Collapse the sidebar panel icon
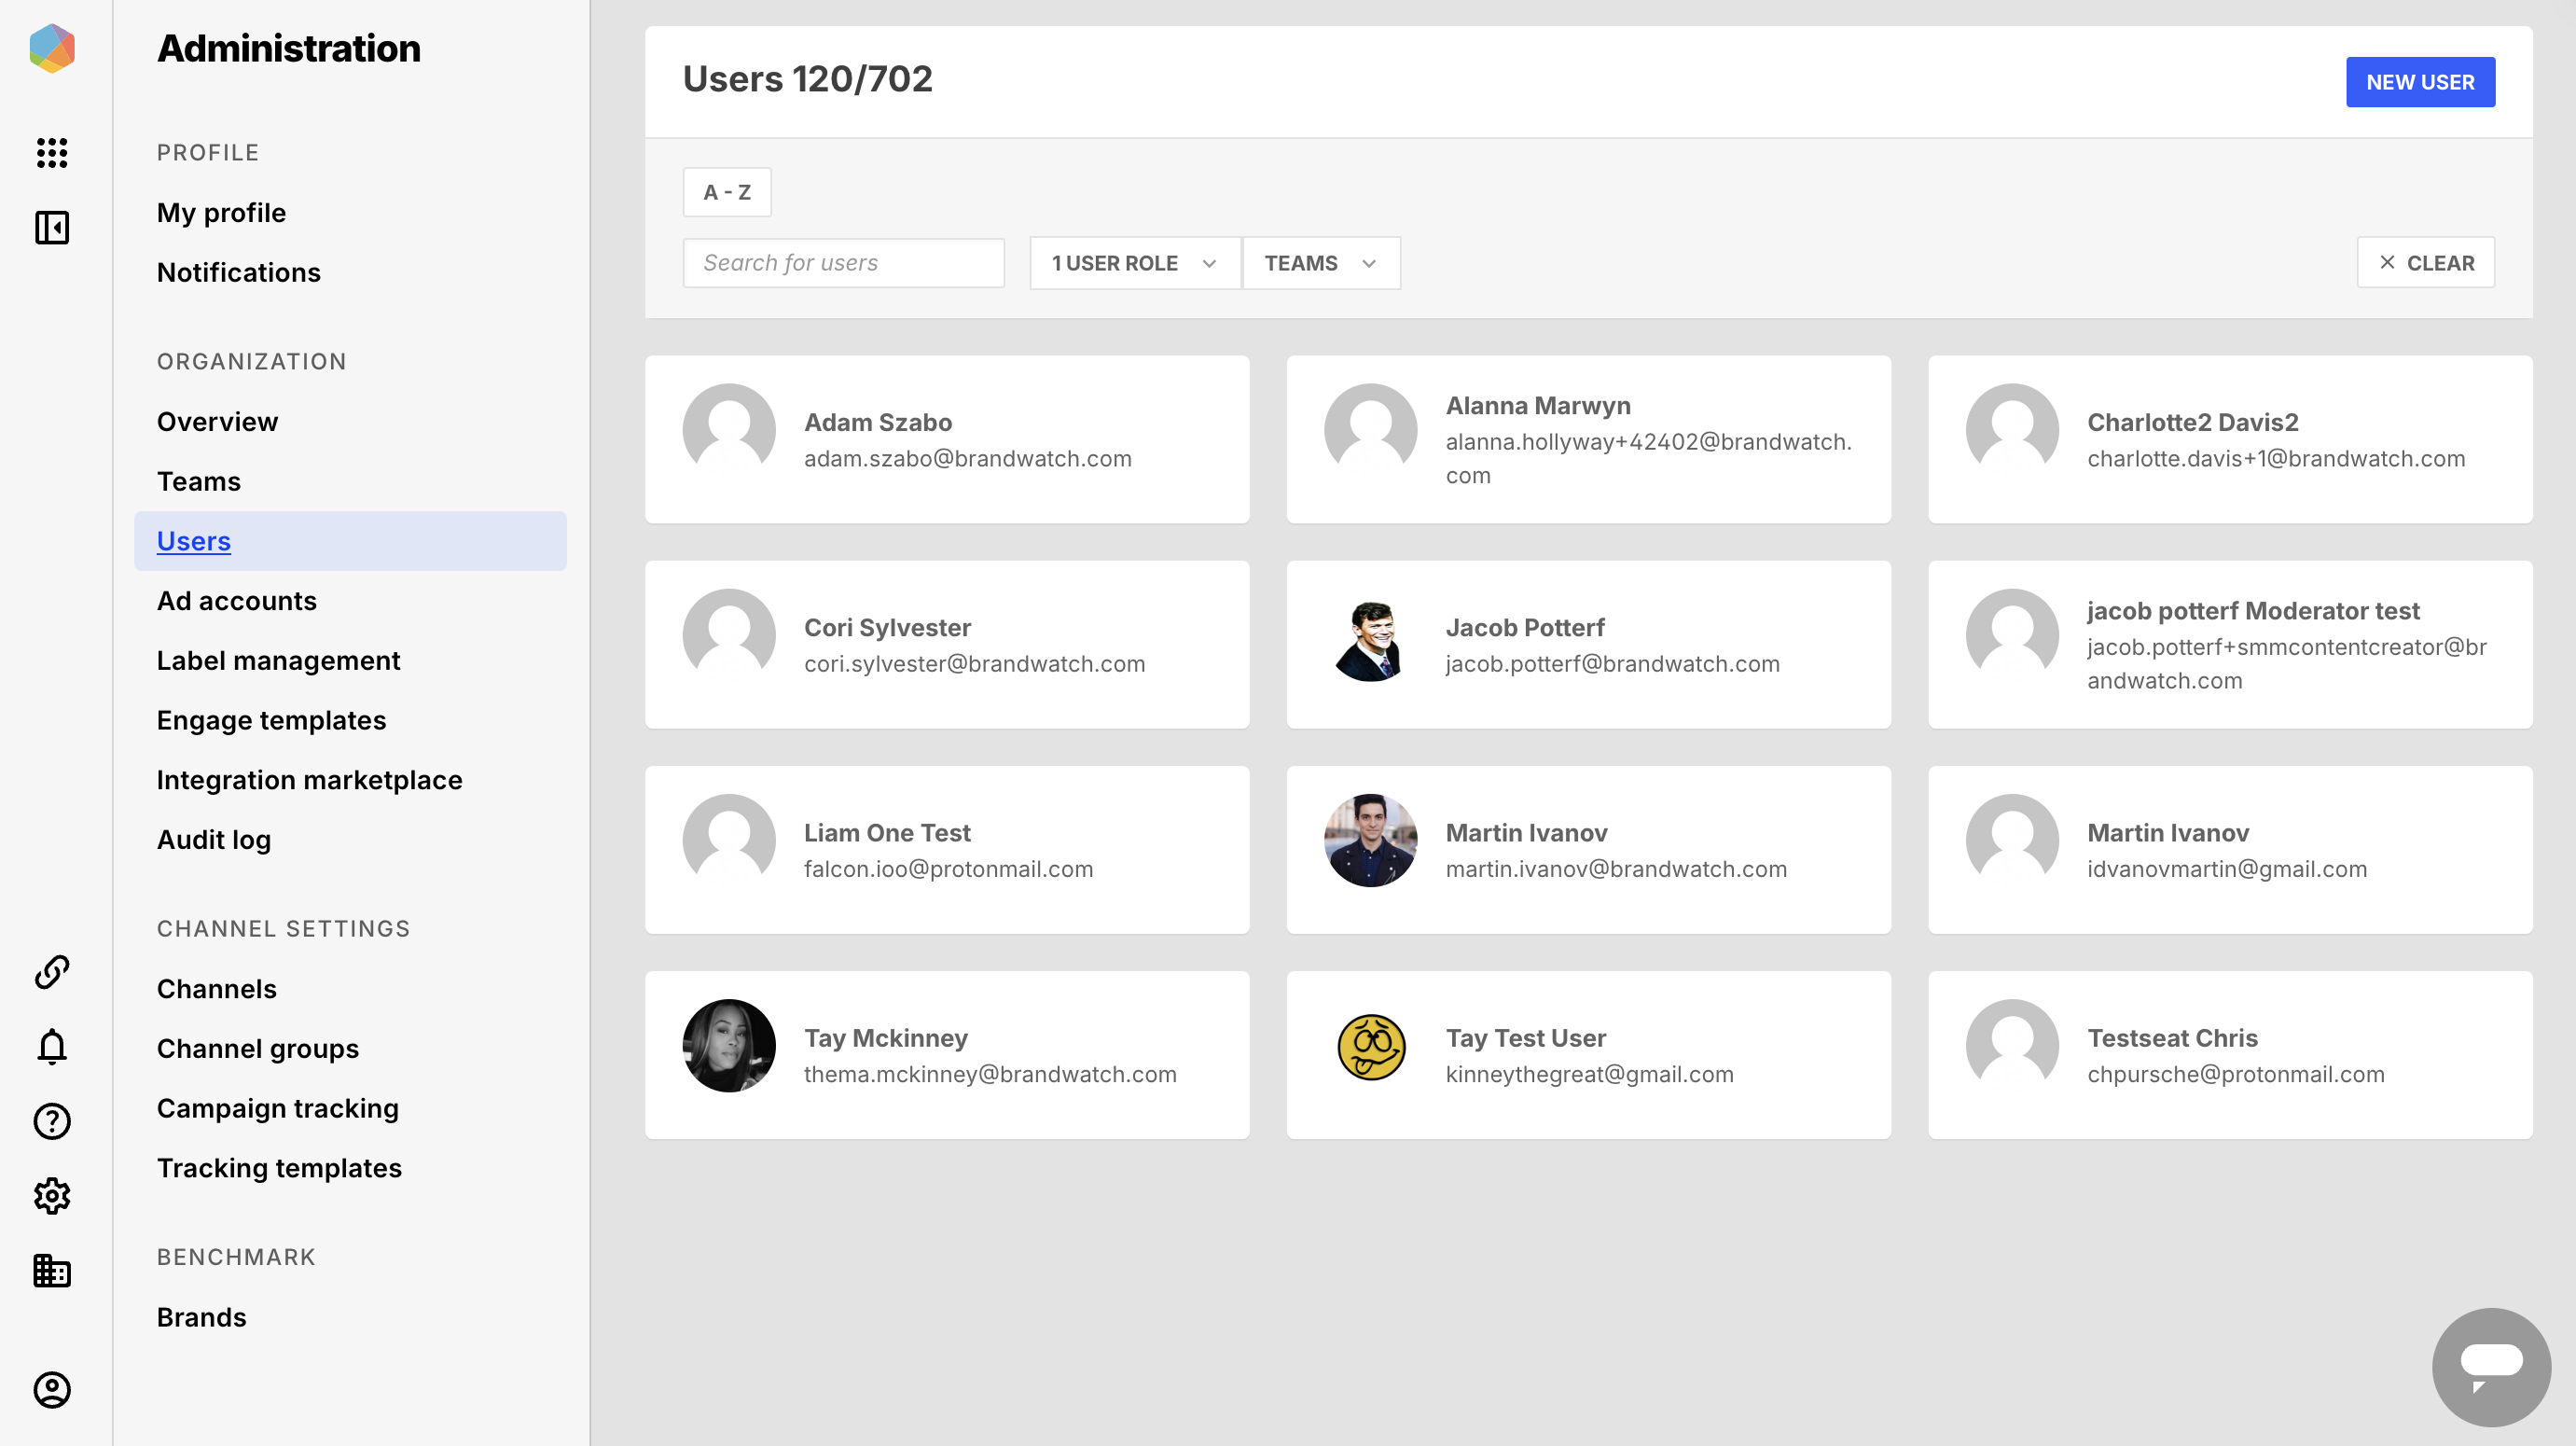 click(x=52, y=227)
